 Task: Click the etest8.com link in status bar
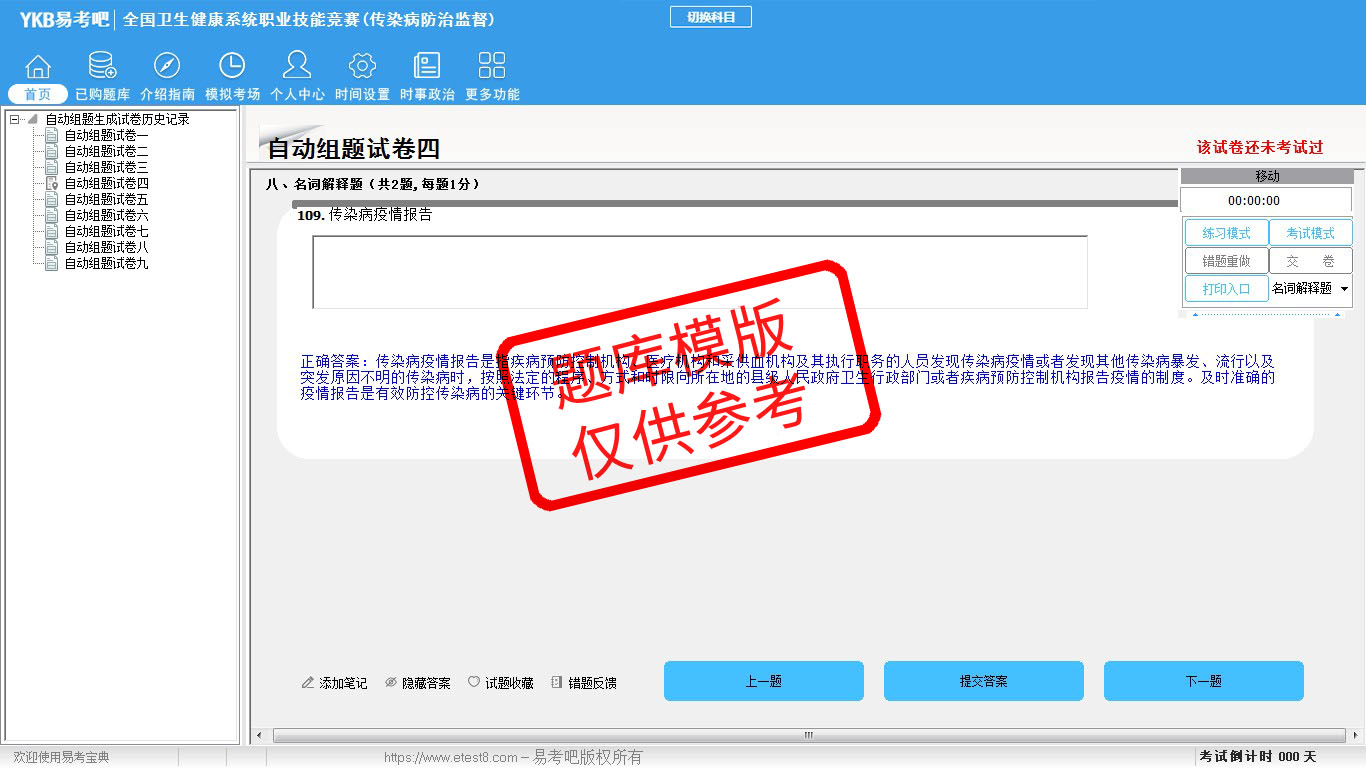451,757
